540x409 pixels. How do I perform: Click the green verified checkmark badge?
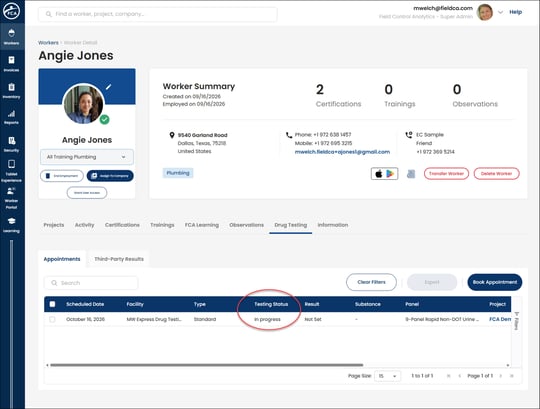105,119
